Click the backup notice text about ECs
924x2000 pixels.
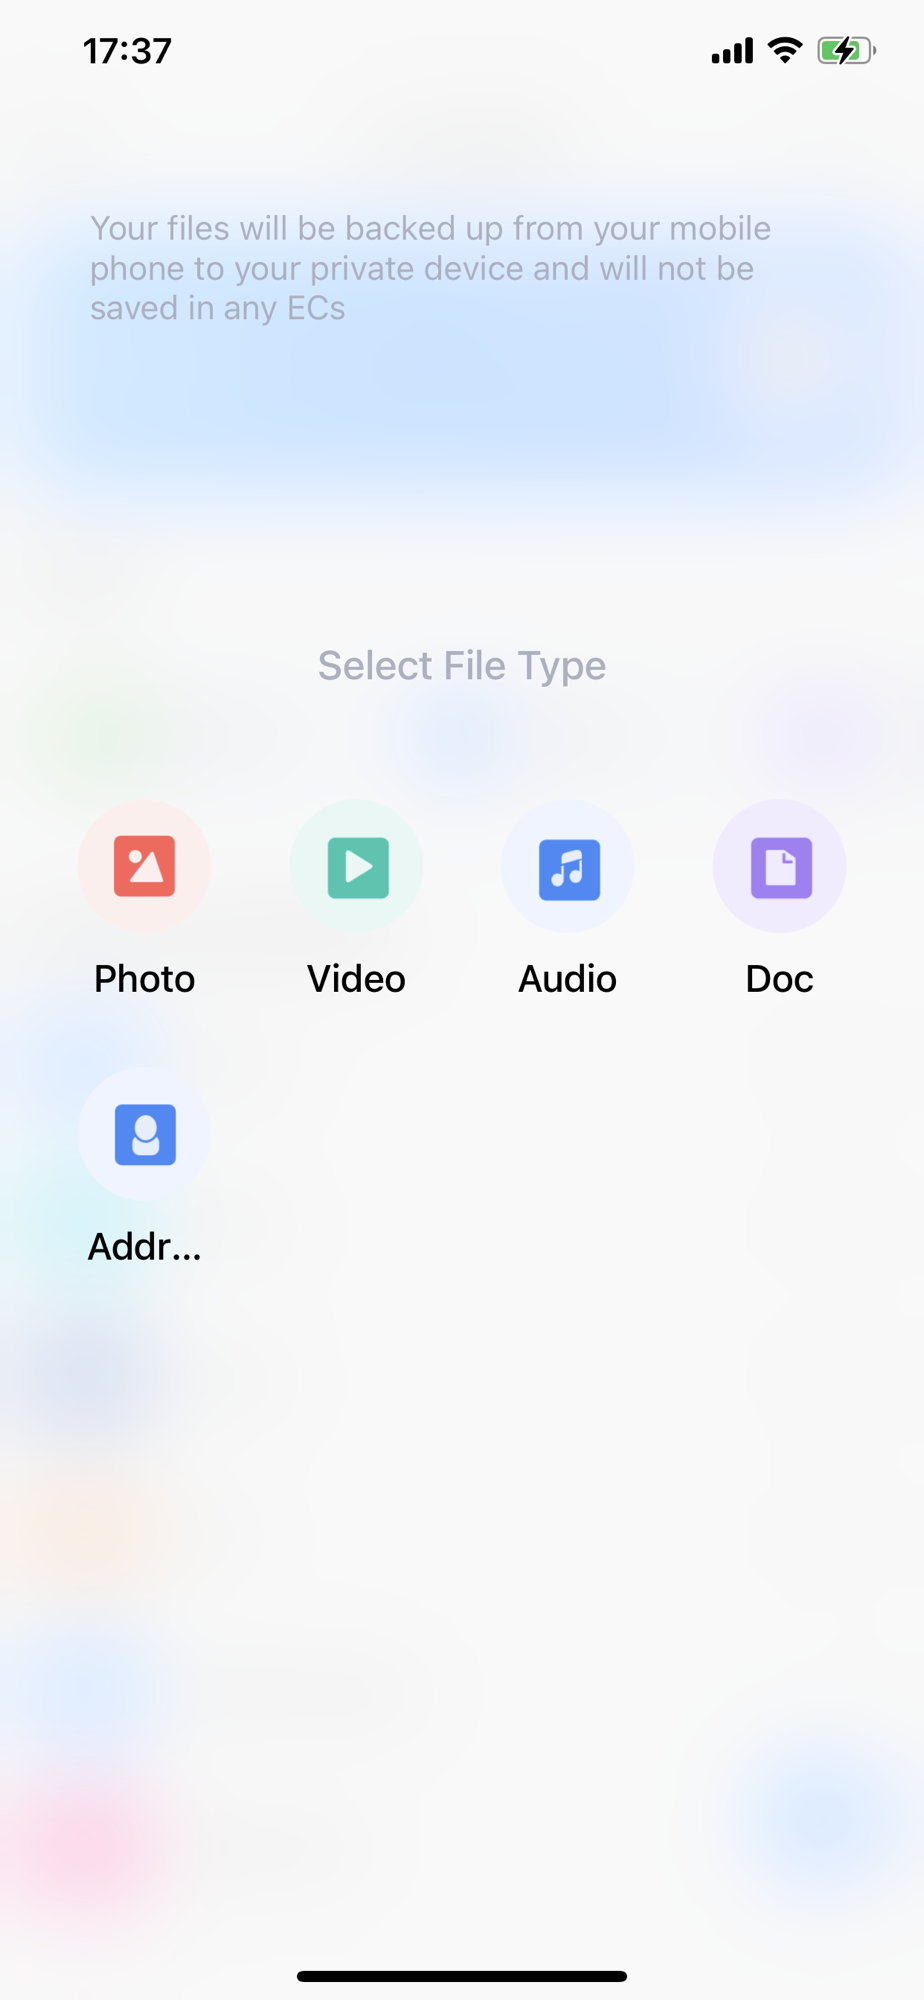point(431,268)
